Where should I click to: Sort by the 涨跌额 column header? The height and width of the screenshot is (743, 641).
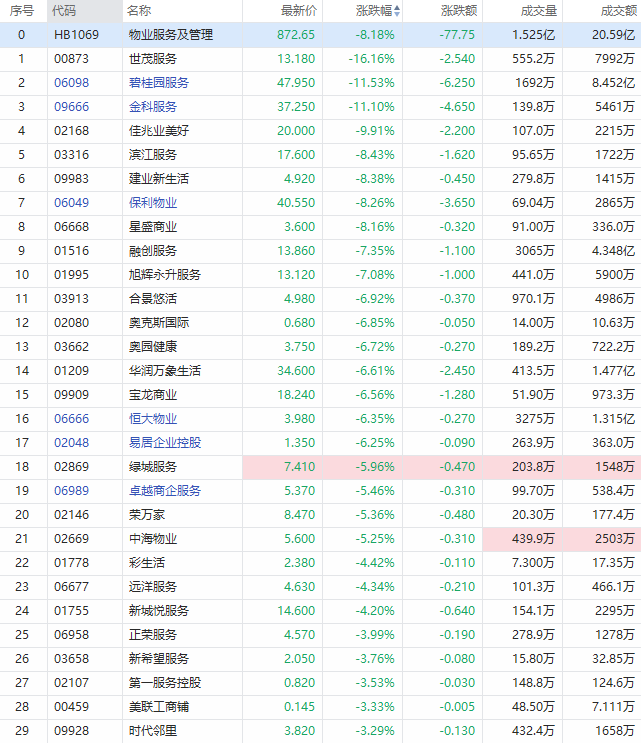click(459, 11)
